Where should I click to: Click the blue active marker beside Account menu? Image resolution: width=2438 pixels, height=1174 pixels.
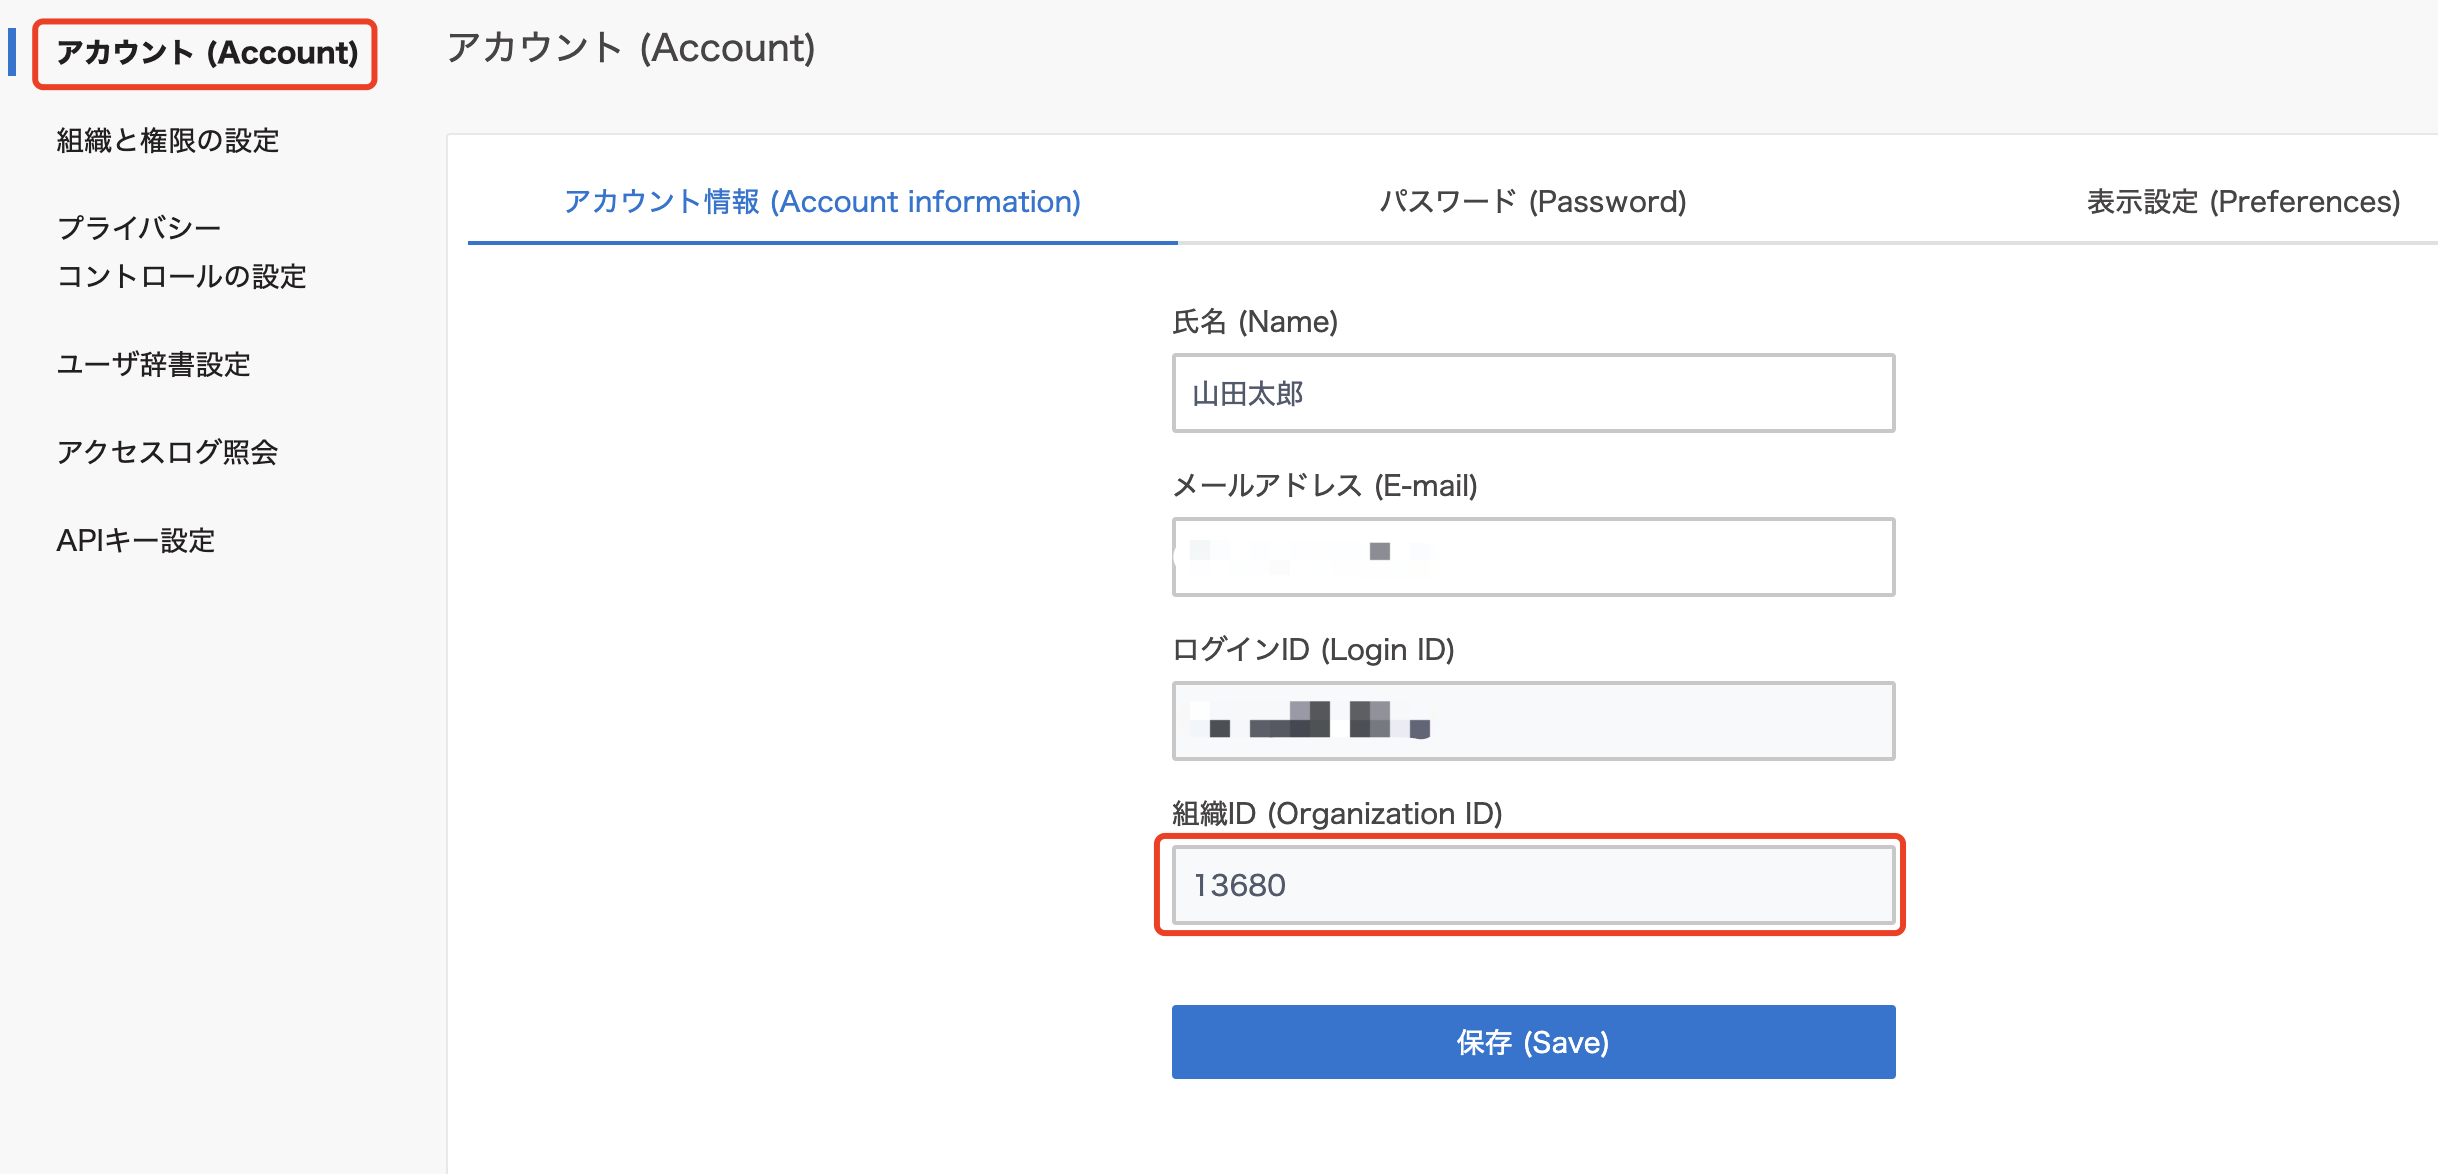click(x=12, y=52)
